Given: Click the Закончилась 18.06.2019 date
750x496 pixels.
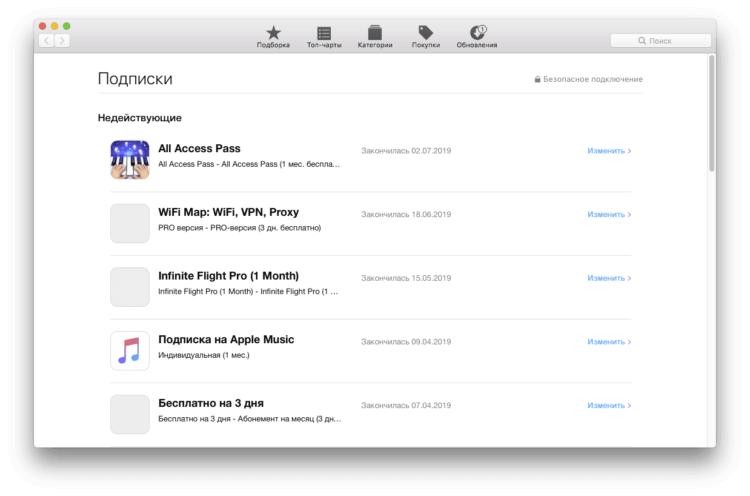Looking at the screenshot, I should pos(406,214).
